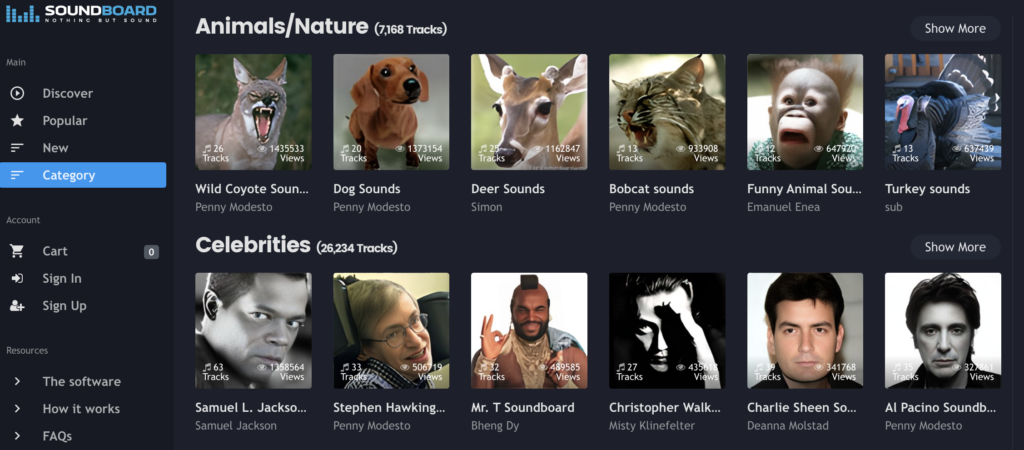
Task: Open the Bobcat sounds title link
Action: click(x=651, y=189)
